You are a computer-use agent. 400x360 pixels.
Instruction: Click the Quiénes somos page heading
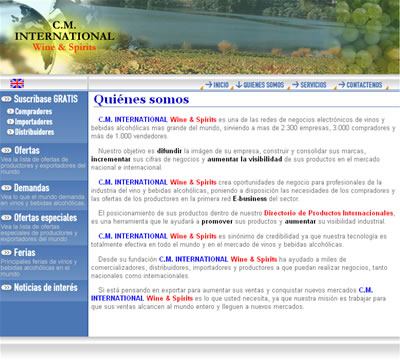pyautogui.click(x=141, y=99)
